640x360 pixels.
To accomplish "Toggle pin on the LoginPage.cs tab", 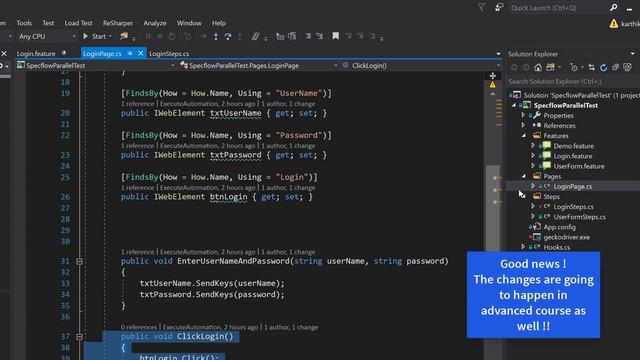I will pyautogui.click(x=130, y=53).
